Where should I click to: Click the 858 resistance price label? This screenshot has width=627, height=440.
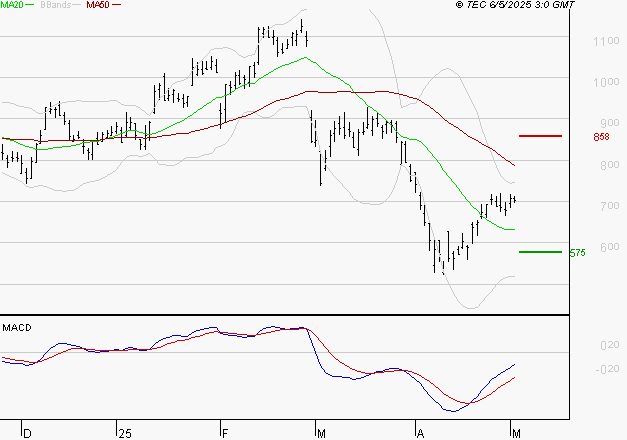601,137
